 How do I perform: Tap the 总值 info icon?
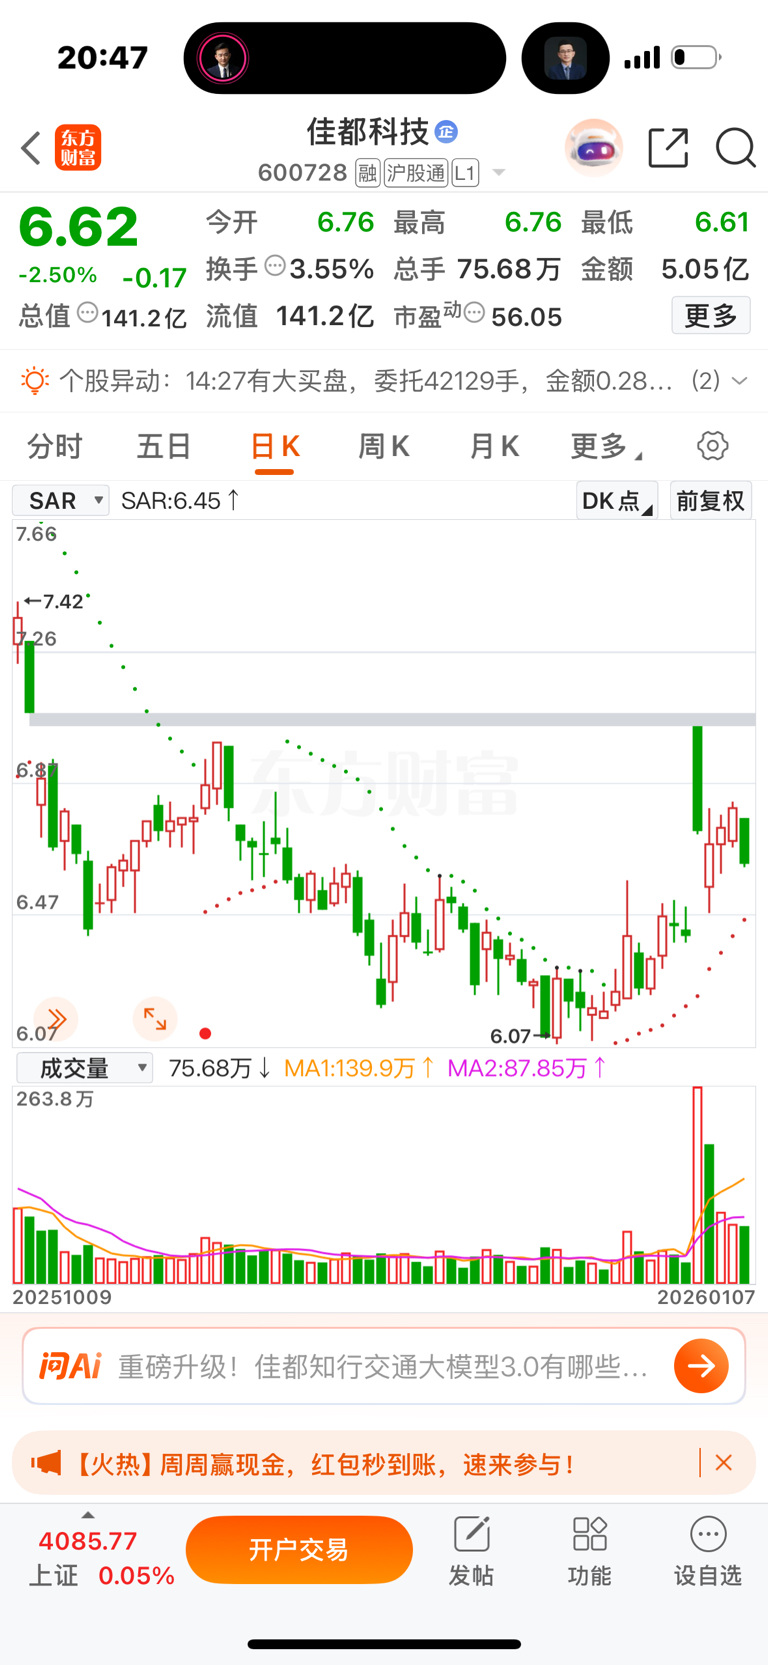pyautogui.click(x=88, y=313)
